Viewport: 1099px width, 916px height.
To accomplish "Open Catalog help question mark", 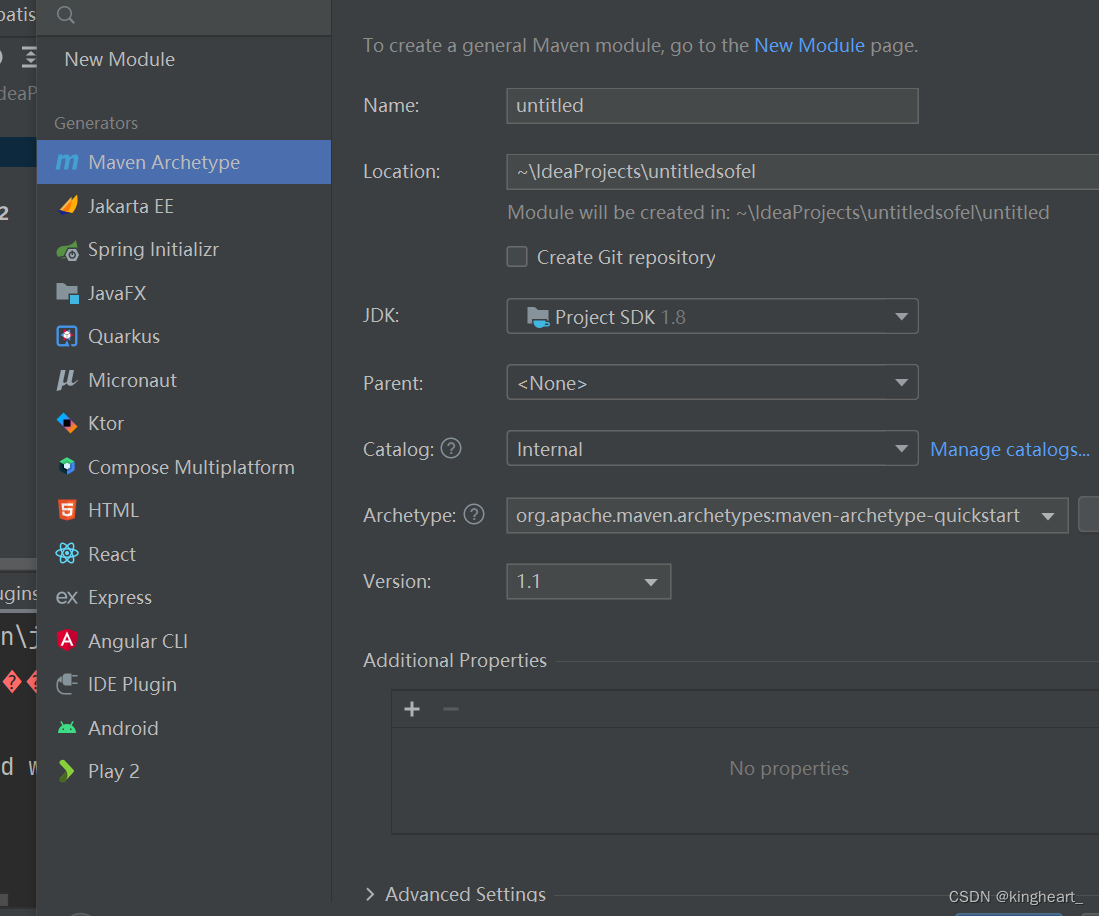I will [451, 448].
